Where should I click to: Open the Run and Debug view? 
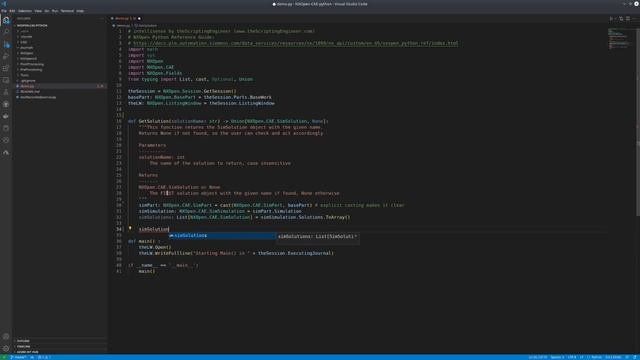point(6,56)
